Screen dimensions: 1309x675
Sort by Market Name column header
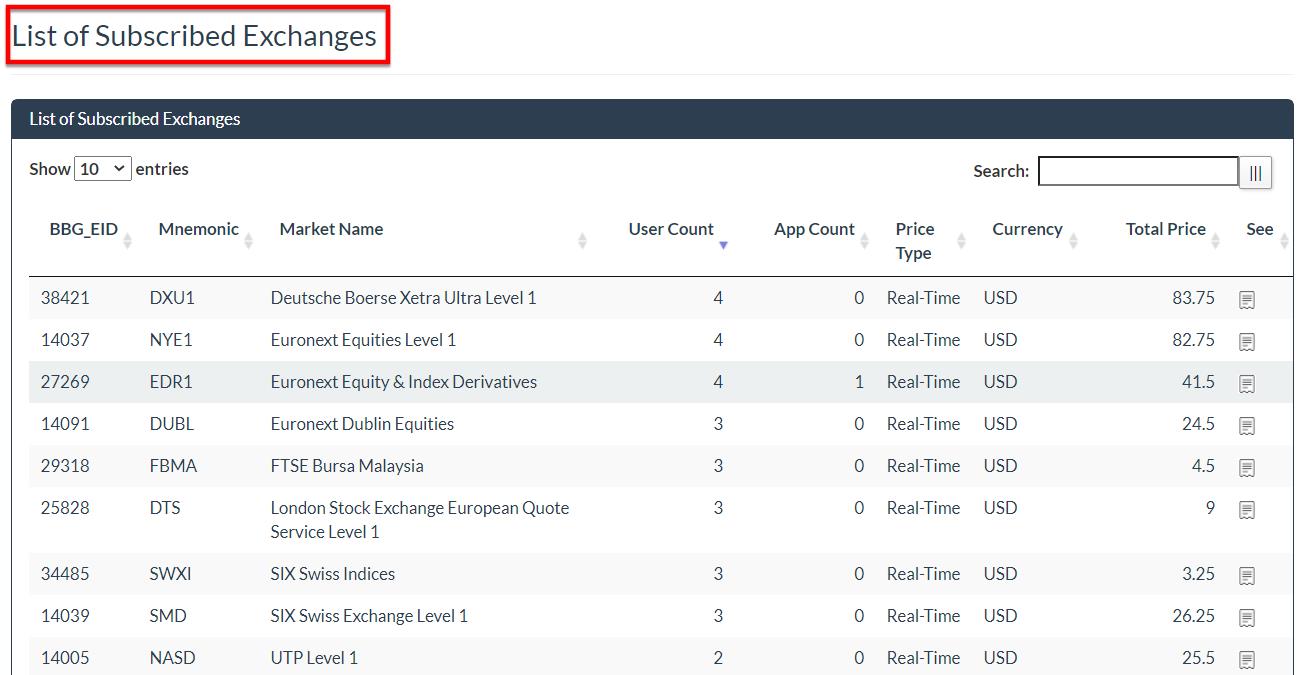pyautogui.click(x=331, y=230)
